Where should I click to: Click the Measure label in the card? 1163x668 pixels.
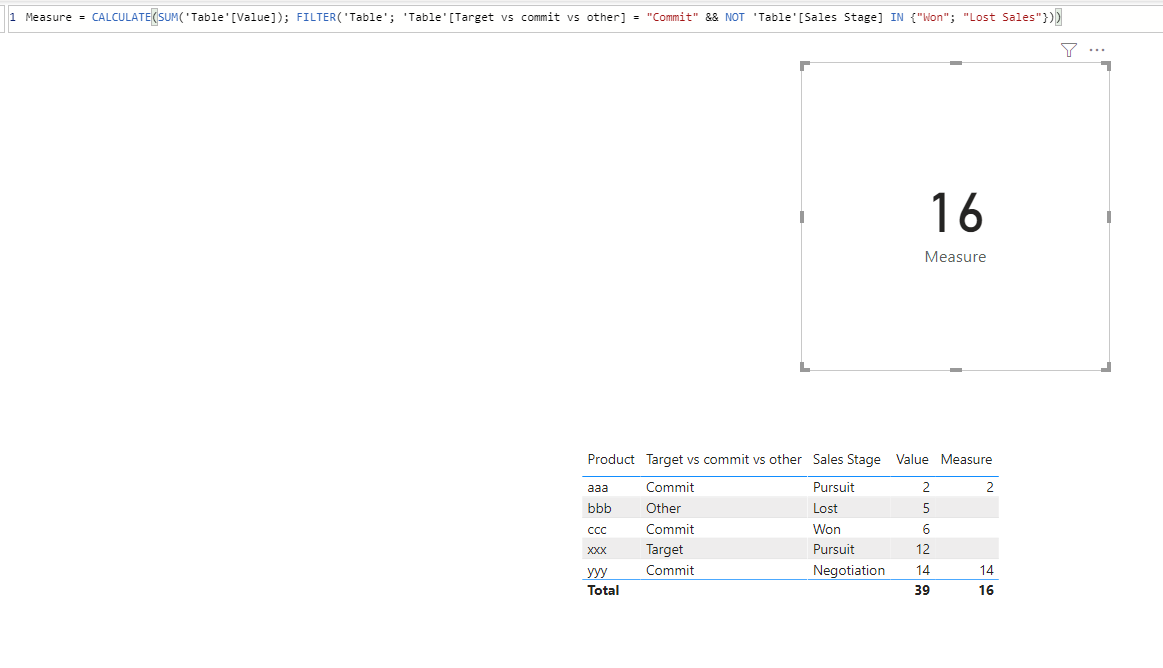(955, 257)
